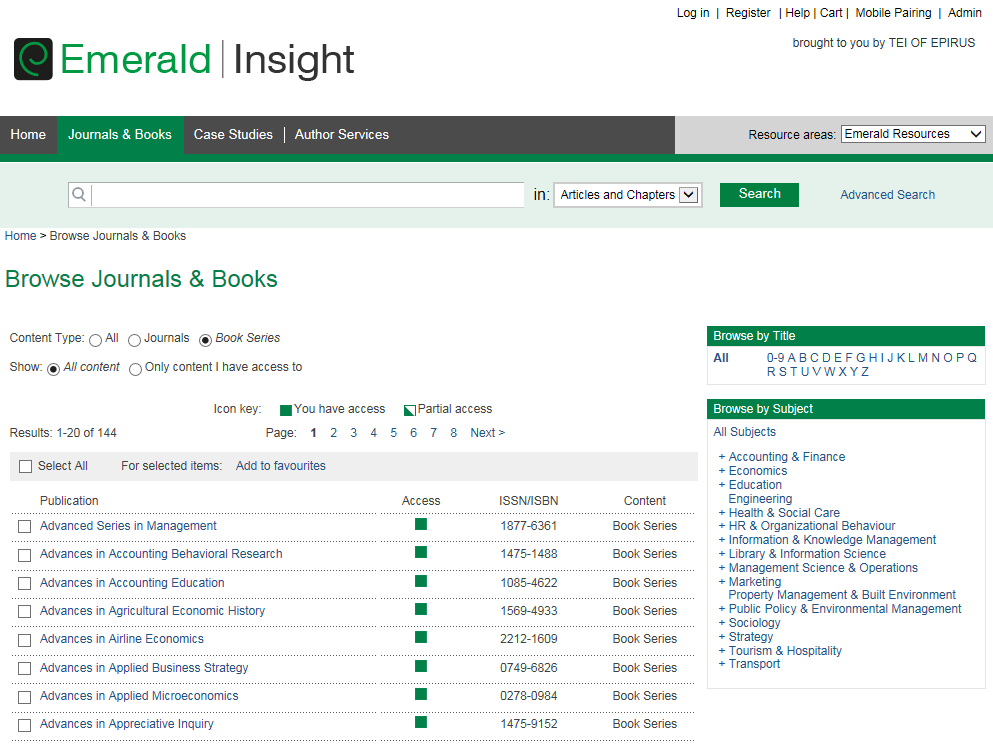Viewport: 993px width, 745px height.
Task: Expand the Accounting & Finance subject
Action: pyautogui.click(x=722, y=457)
